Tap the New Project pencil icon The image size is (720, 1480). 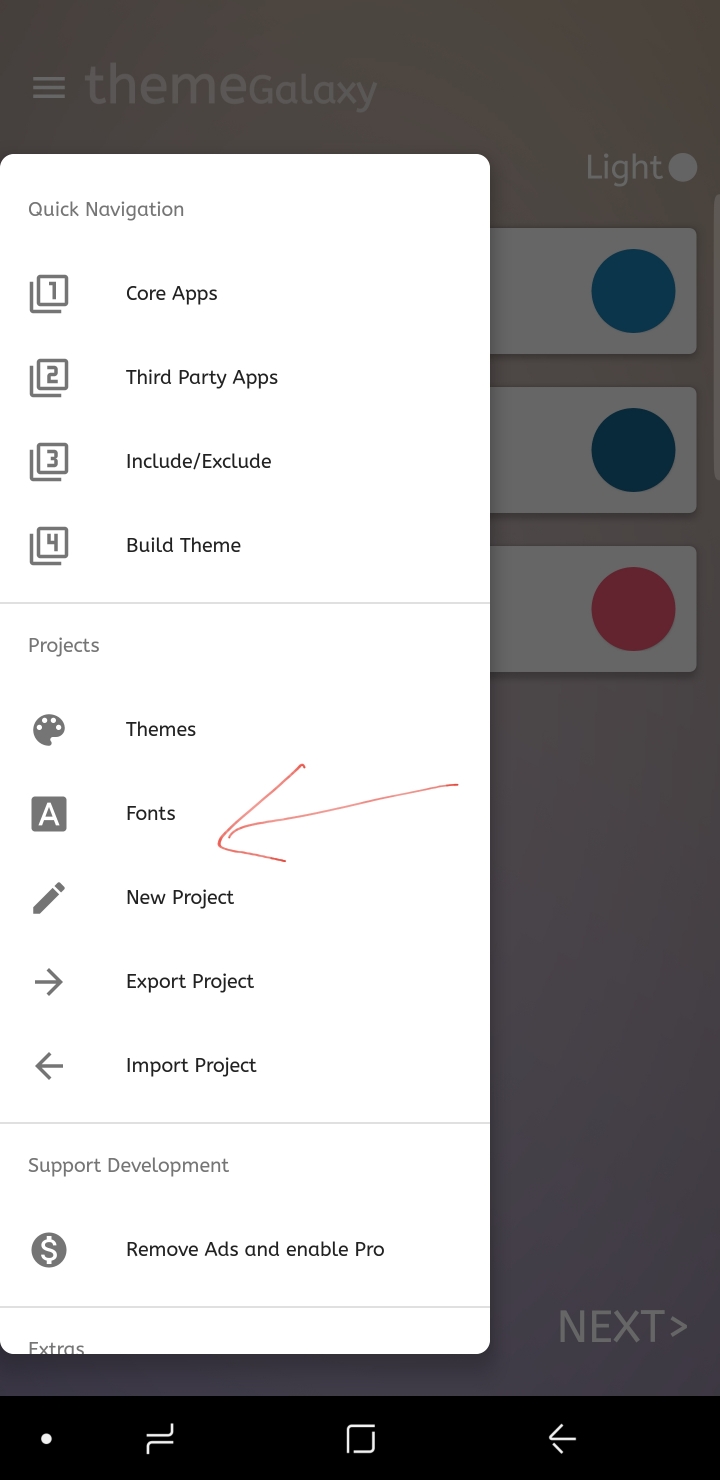(49, 897)
